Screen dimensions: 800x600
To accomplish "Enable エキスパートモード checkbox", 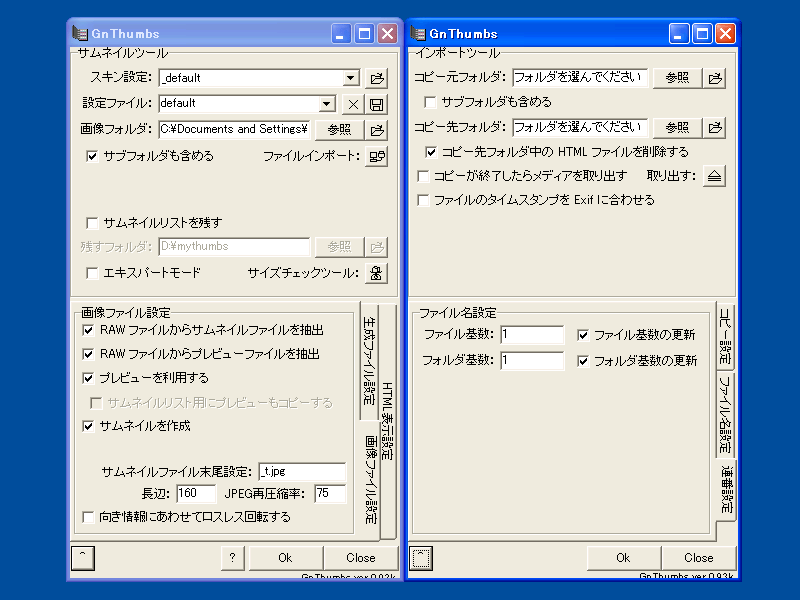I will [x=92, y=273].
